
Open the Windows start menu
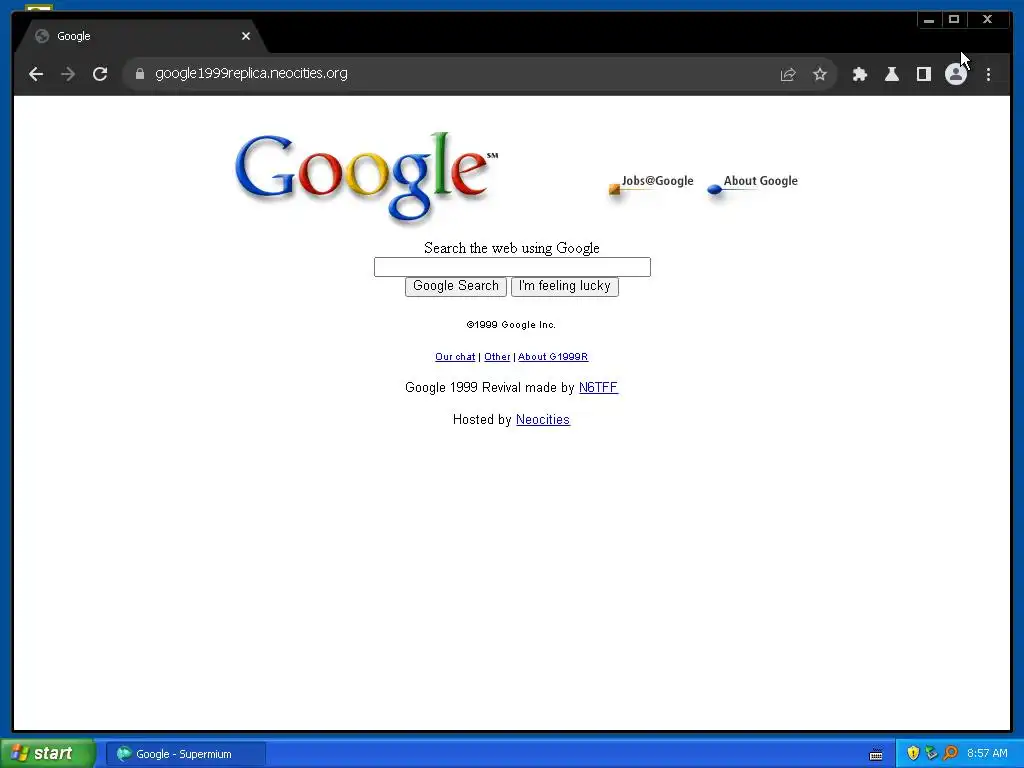[47, 754]
